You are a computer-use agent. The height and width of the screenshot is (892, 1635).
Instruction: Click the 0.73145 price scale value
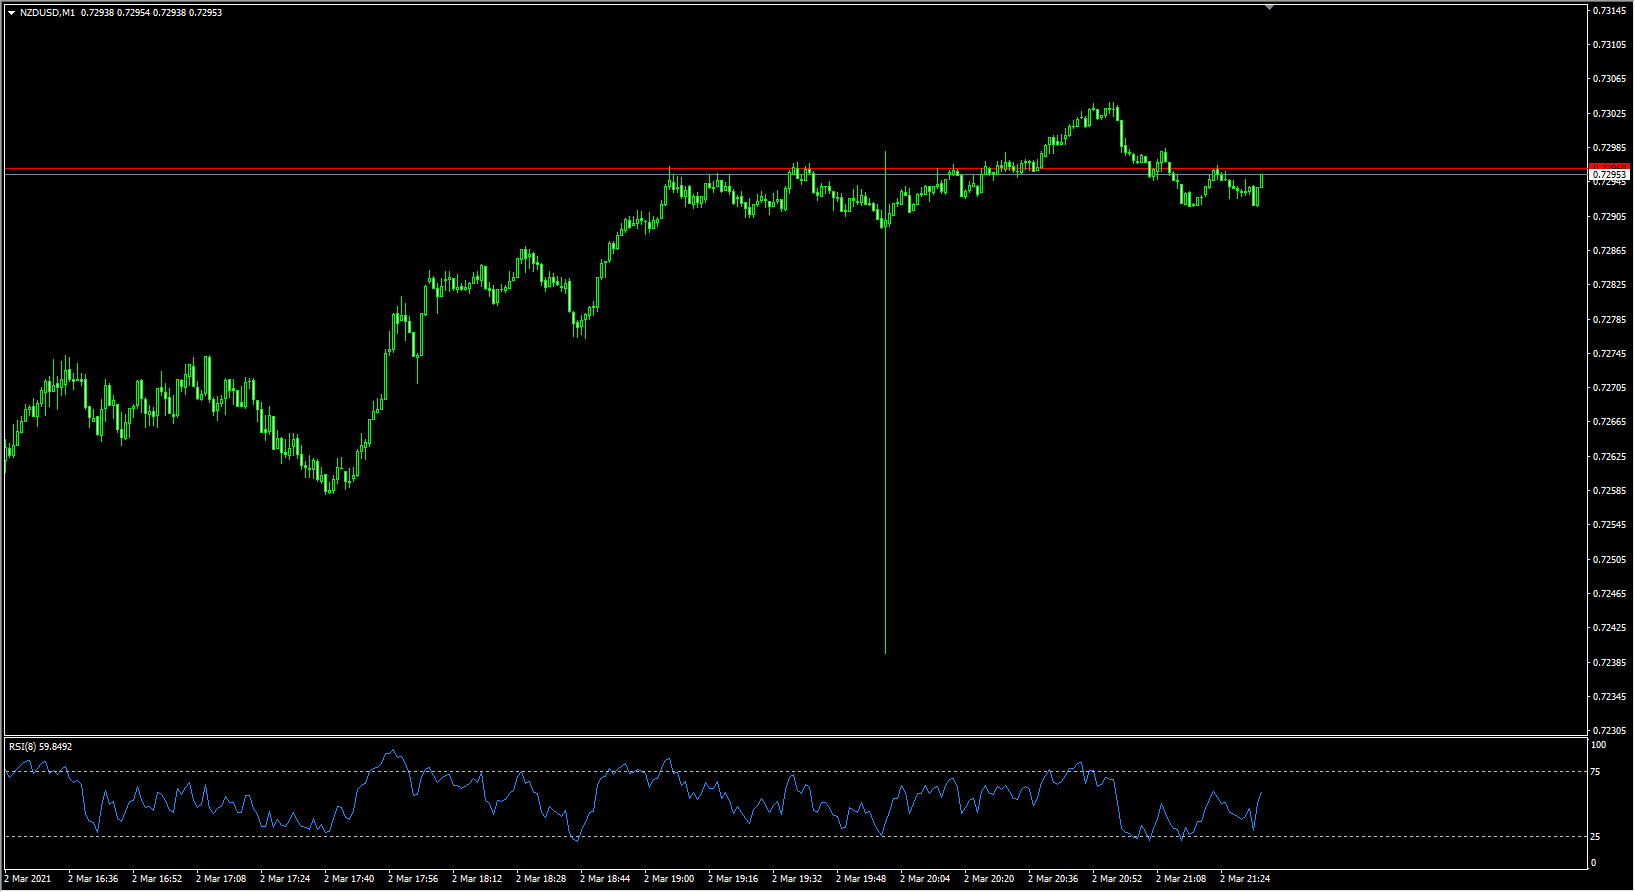click(1609, 11)
